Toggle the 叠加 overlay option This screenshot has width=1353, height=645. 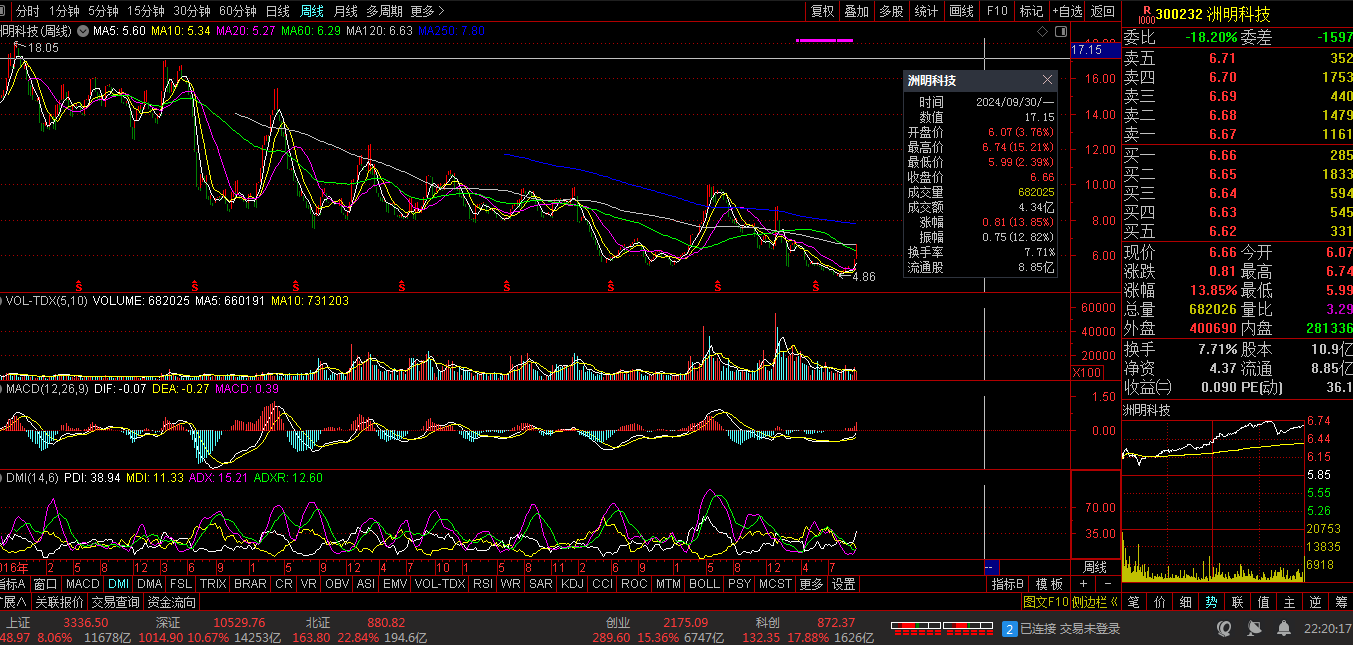point(856,11)
